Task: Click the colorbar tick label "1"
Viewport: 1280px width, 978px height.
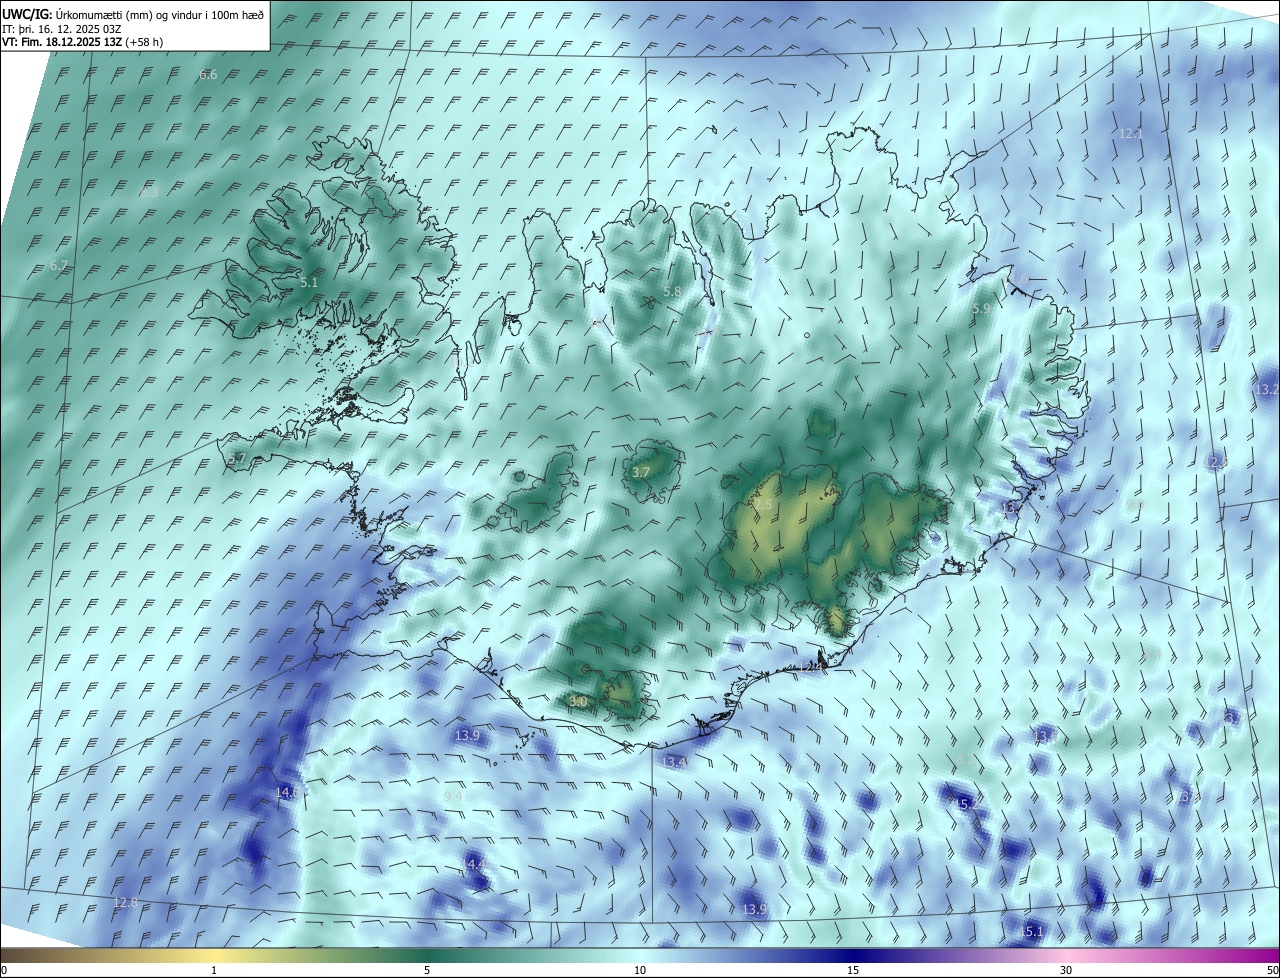Action: (x=214, y=970)
